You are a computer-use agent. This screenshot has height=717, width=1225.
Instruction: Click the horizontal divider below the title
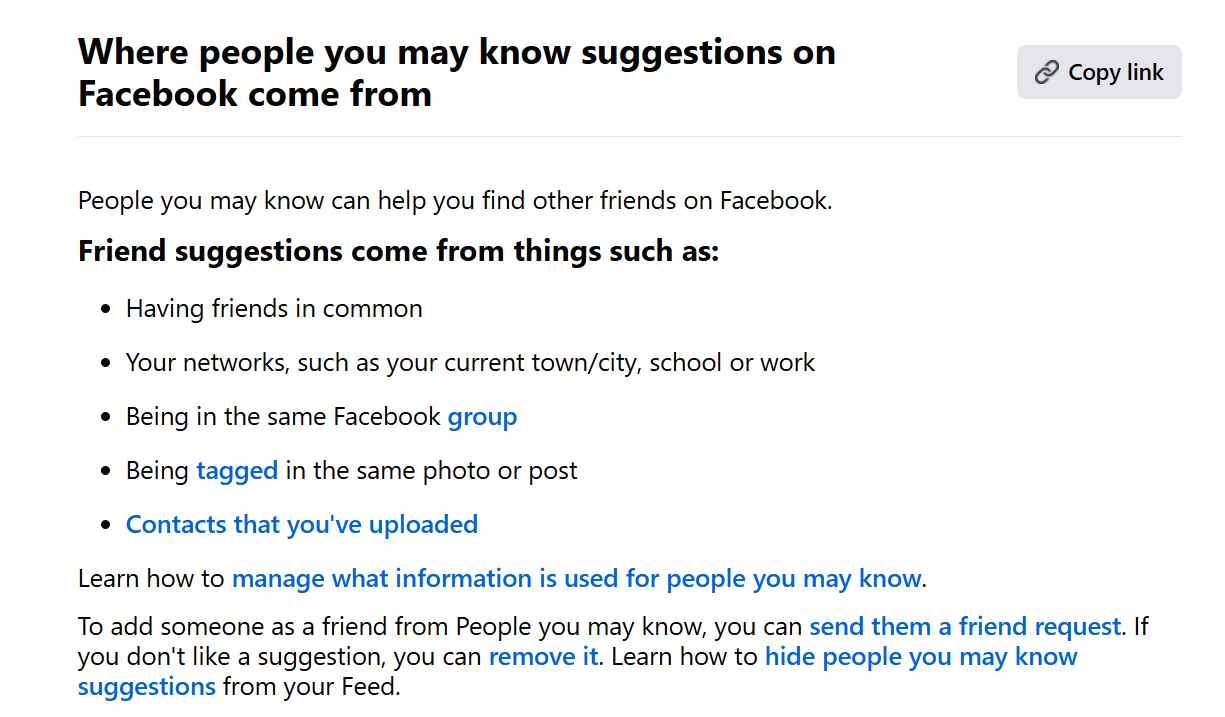[x=628, y=136]
